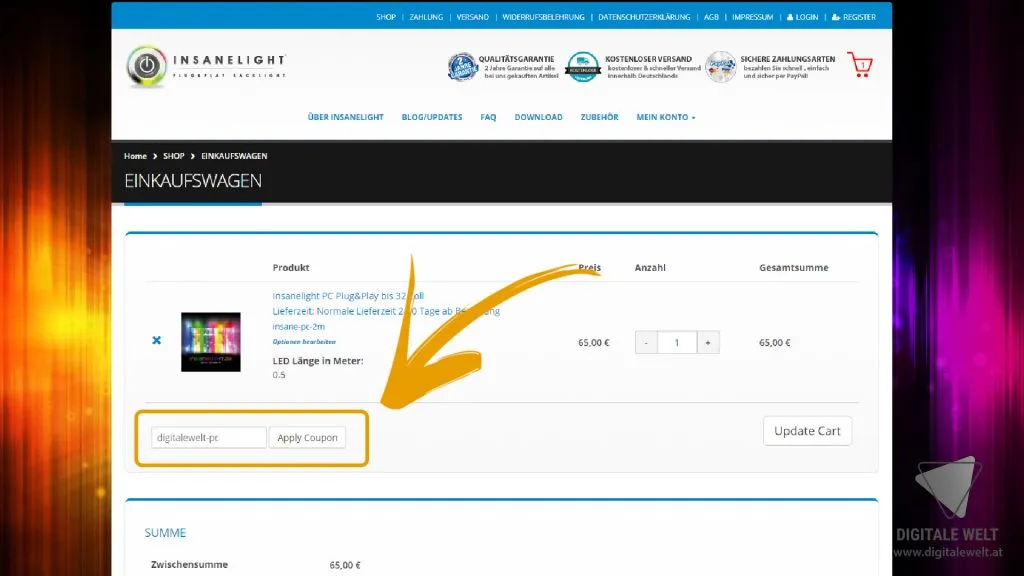Screen dimensions: 1024x576
Task: Click the KOSTENLOSER VERSAND heading text
Action: (x=648, y=59)
